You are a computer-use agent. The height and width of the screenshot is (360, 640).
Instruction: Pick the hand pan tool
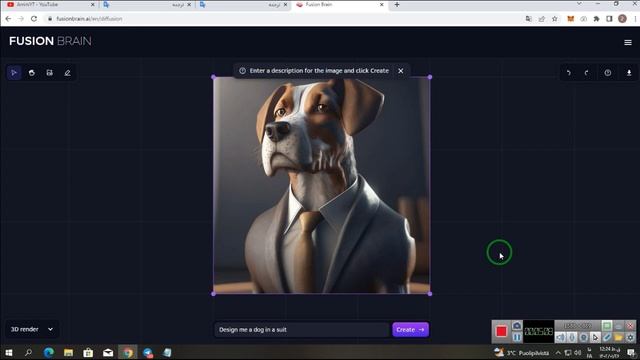32,73
